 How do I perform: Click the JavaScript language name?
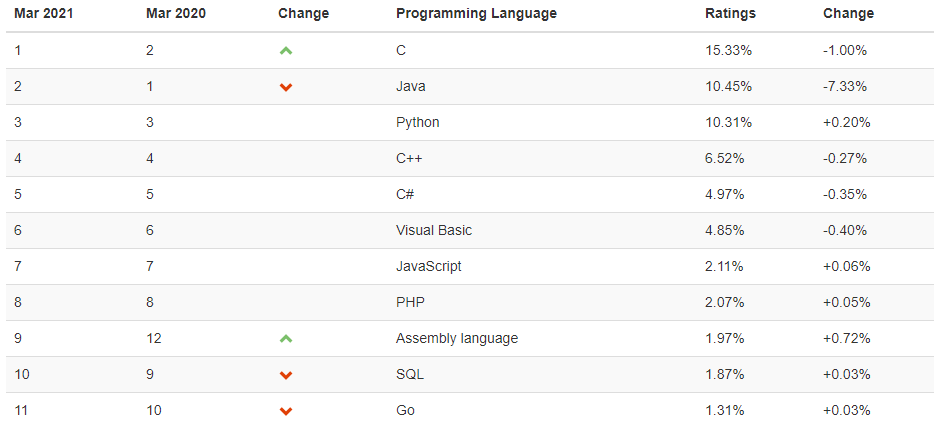coord(428,266)
